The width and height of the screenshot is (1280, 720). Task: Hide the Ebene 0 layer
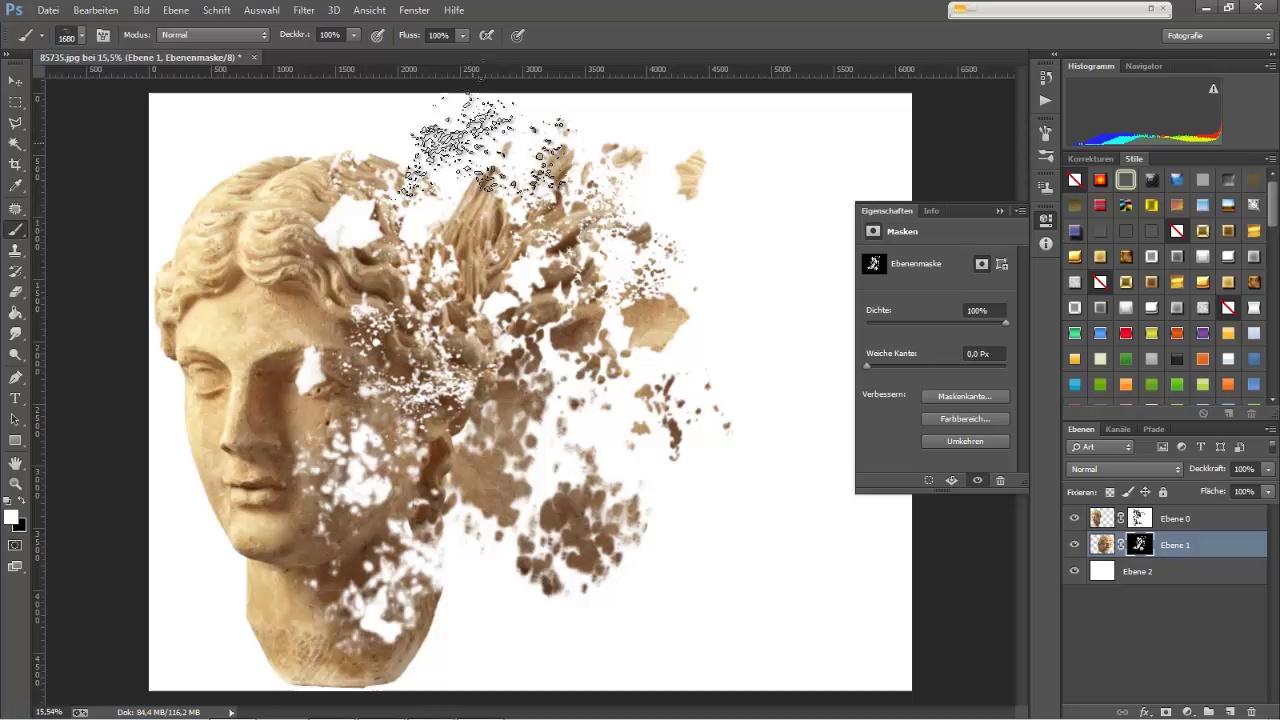[1074, 518]
